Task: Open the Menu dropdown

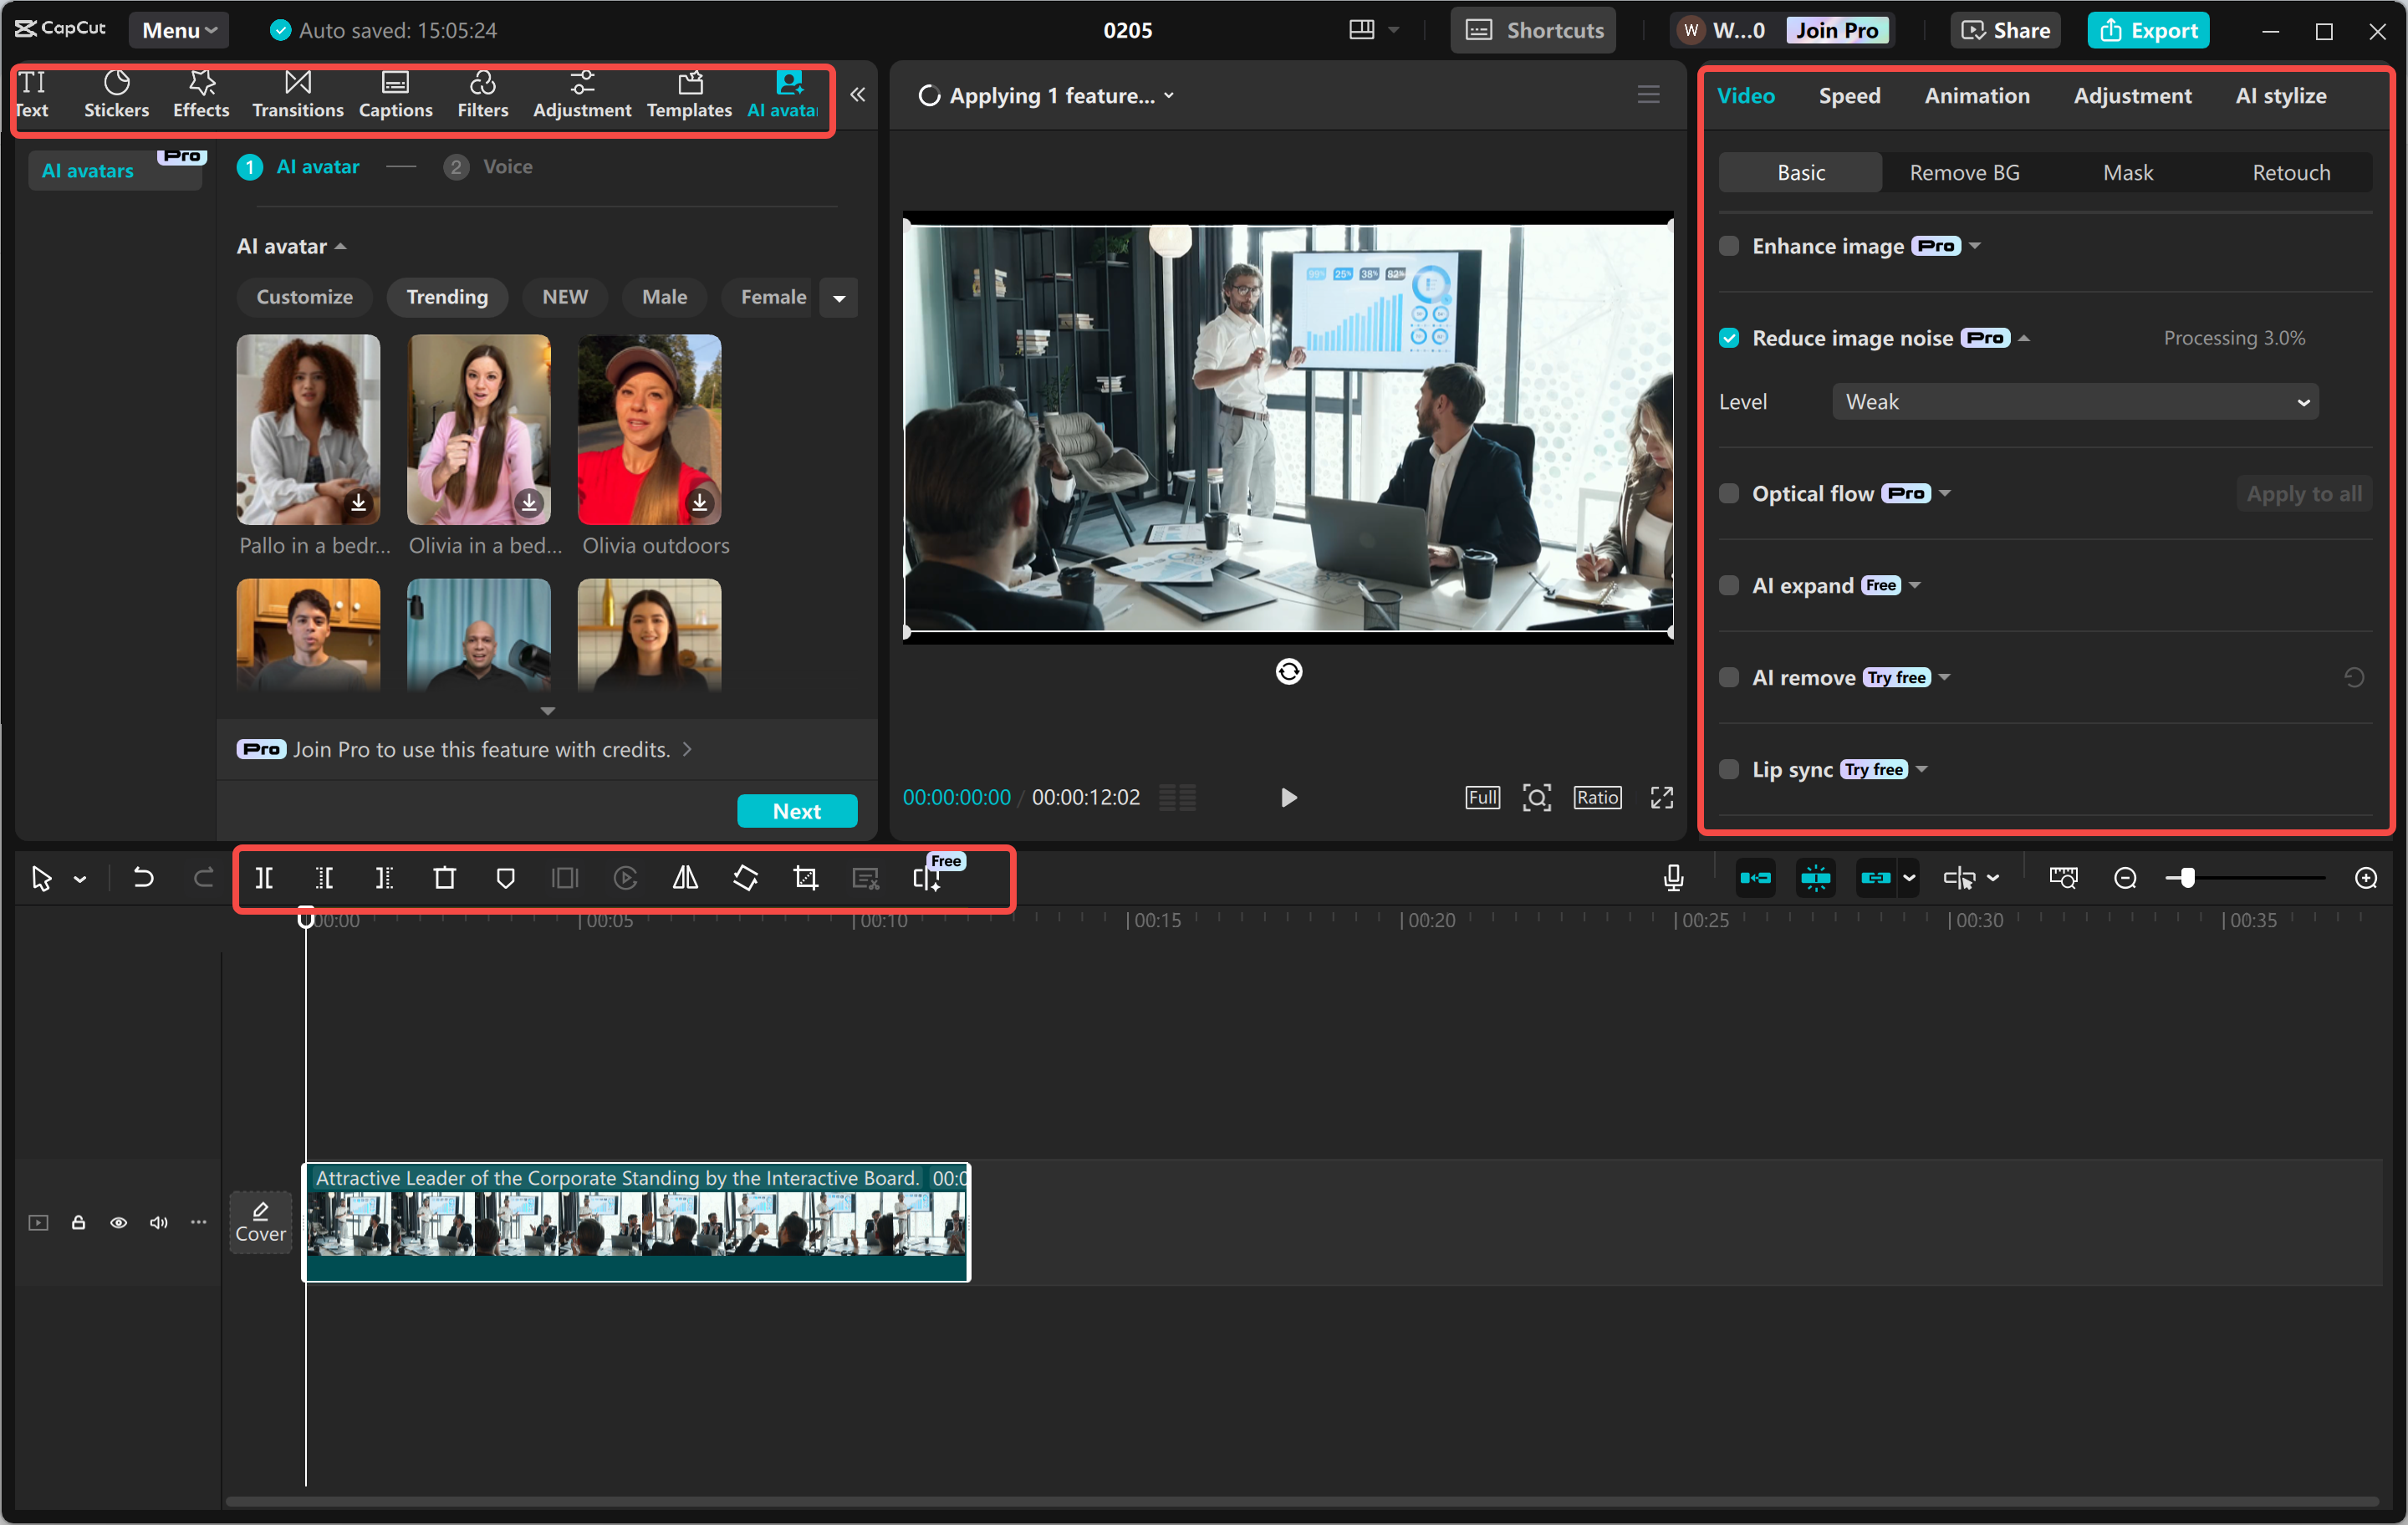Action: [x=179, y=30]
